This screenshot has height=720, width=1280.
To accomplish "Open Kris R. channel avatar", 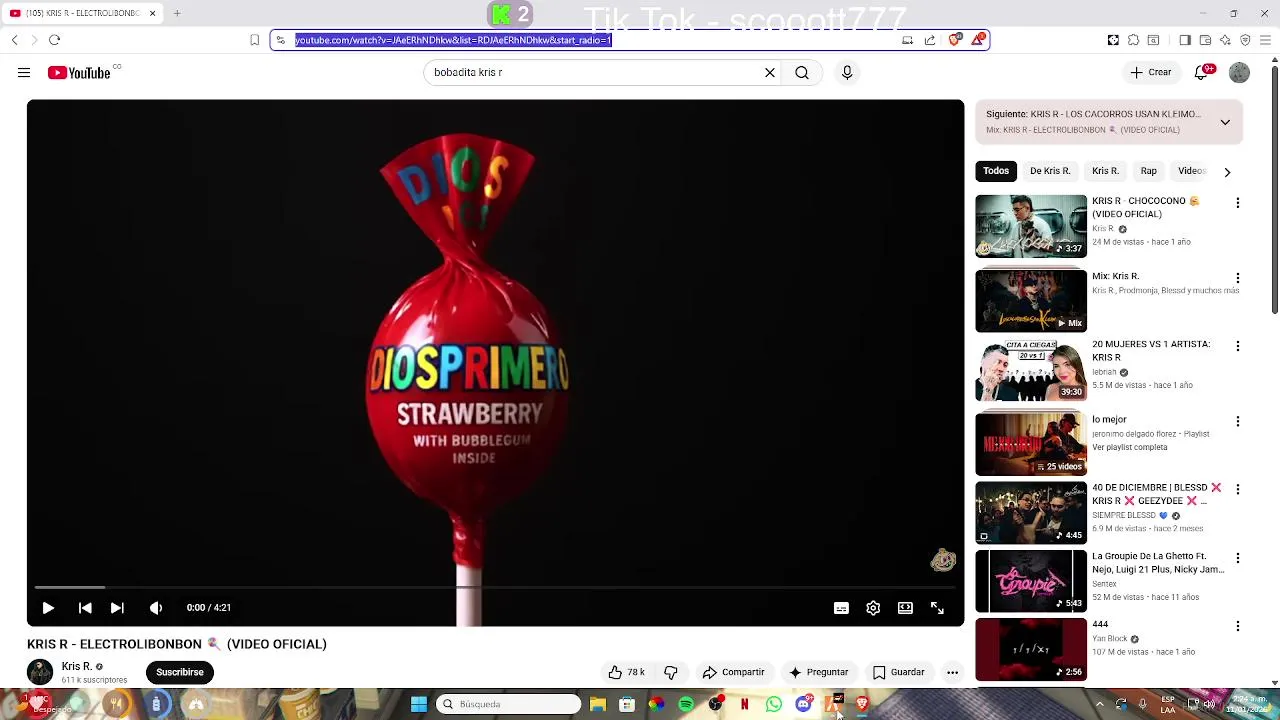I will [x=40, y=672].
